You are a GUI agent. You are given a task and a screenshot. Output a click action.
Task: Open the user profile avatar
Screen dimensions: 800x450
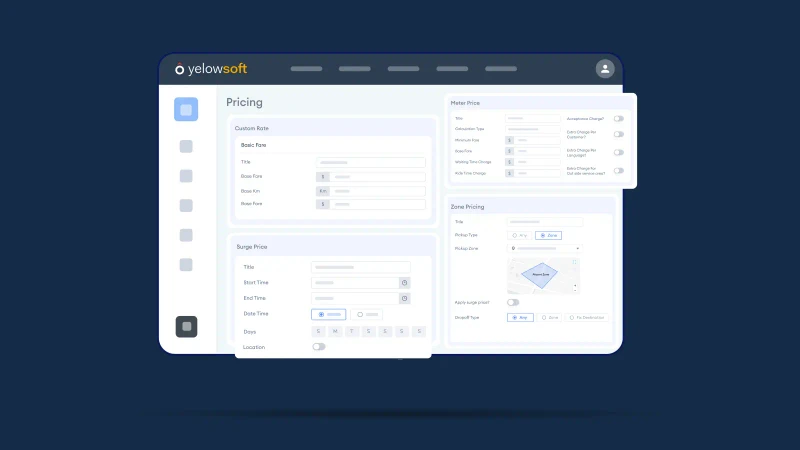coord(604,69)
